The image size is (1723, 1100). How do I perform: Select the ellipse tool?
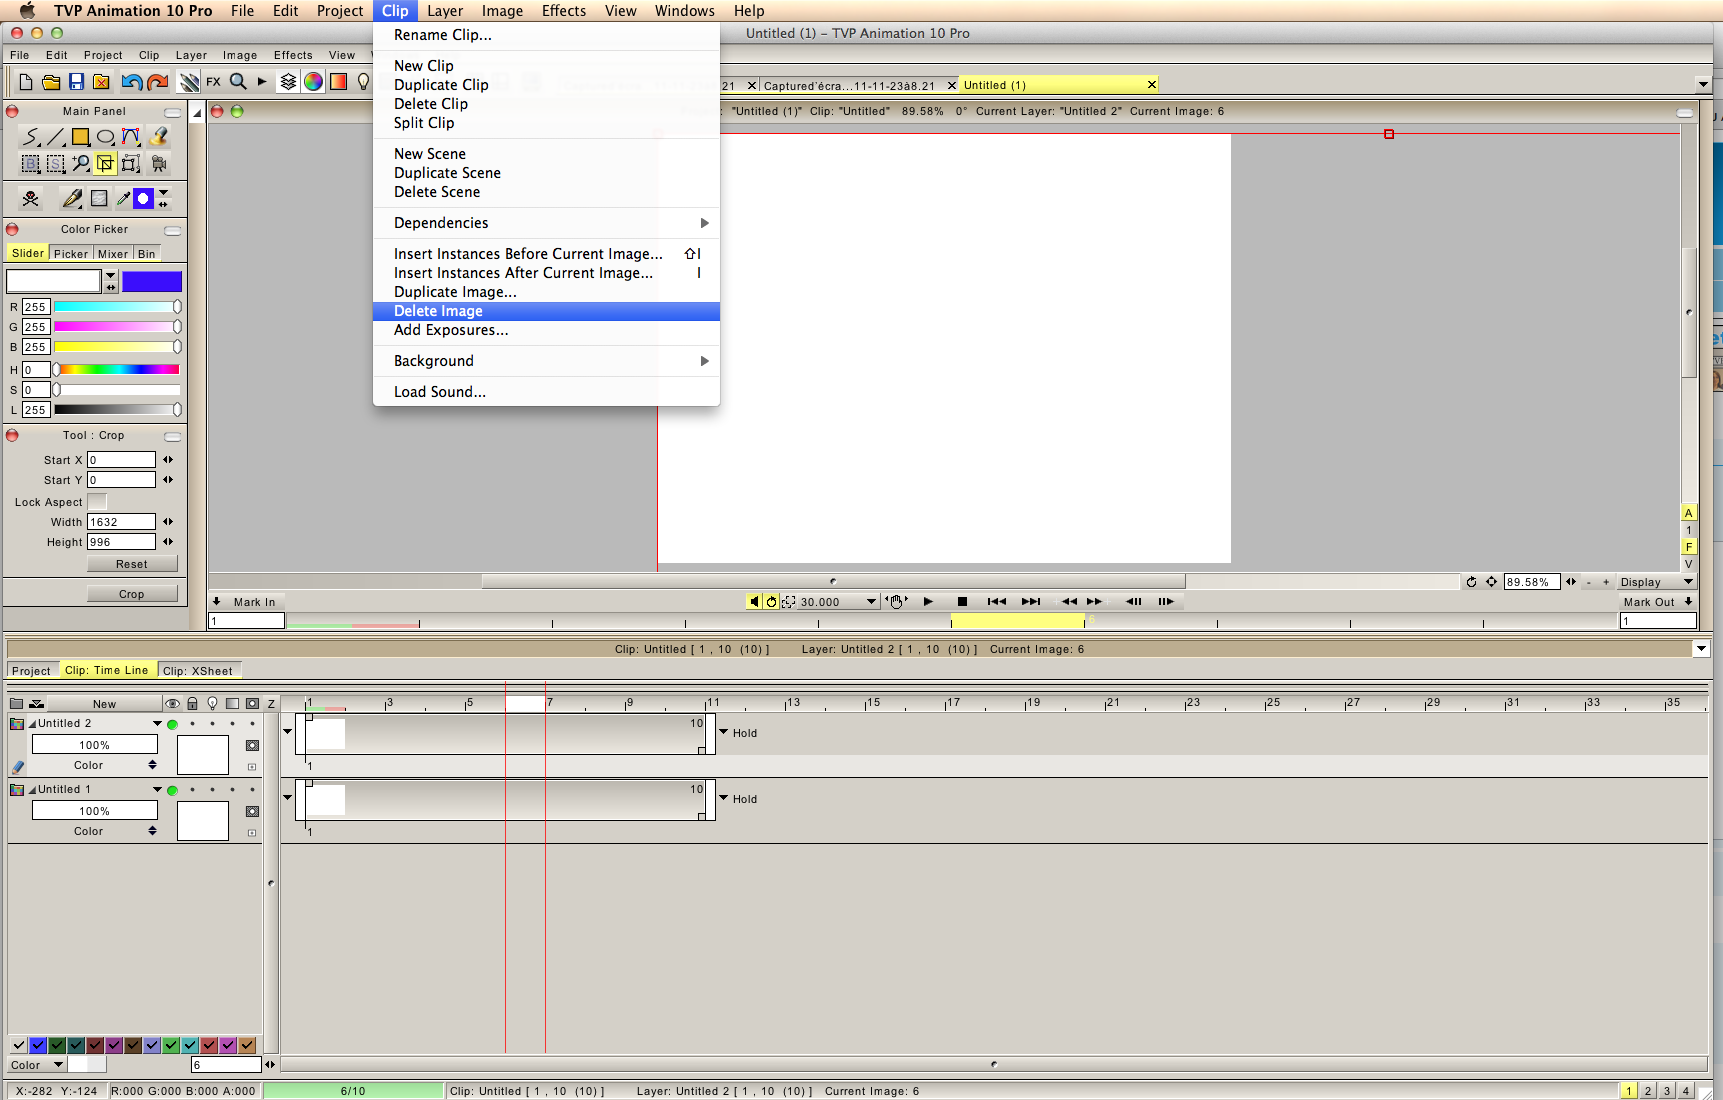(106, 137)
